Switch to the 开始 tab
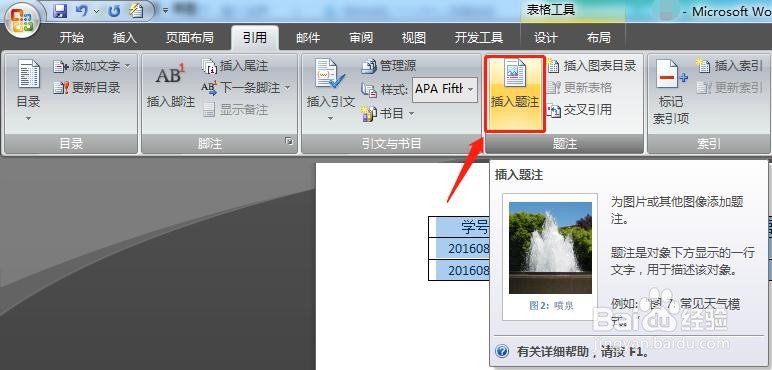Image resolution: width=772 pixels, height=370 pixels. pos(72,37)
